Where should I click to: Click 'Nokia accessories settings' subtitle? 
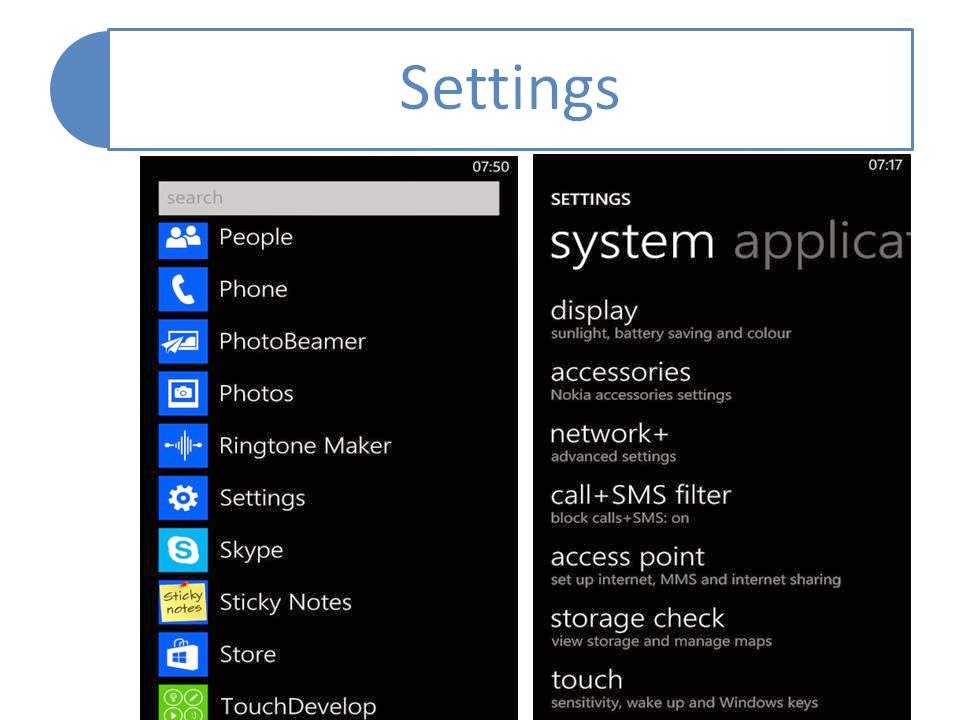(x=640, y=395)
